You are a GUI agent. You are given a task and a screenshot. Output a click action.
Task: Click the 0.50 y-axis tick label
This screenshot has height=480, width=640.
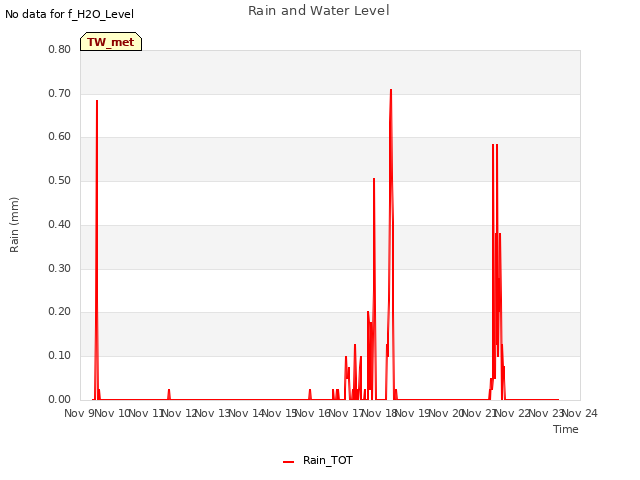(x=60, y=180)
